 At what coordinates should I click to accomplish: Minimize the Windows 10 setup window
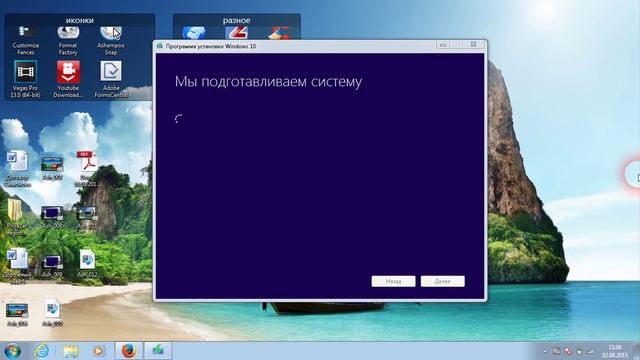443,44
